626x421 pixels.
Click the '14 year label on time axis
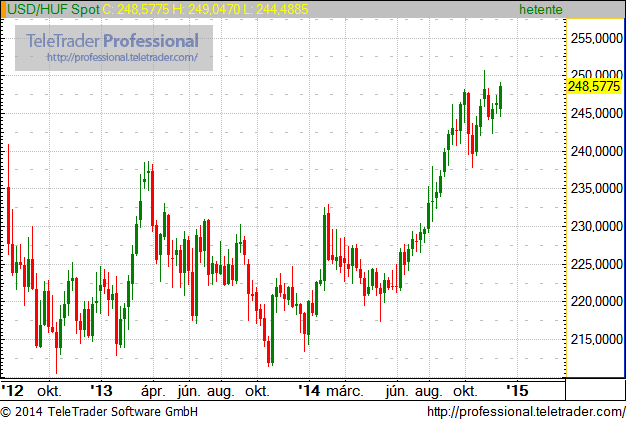(309, 391)
